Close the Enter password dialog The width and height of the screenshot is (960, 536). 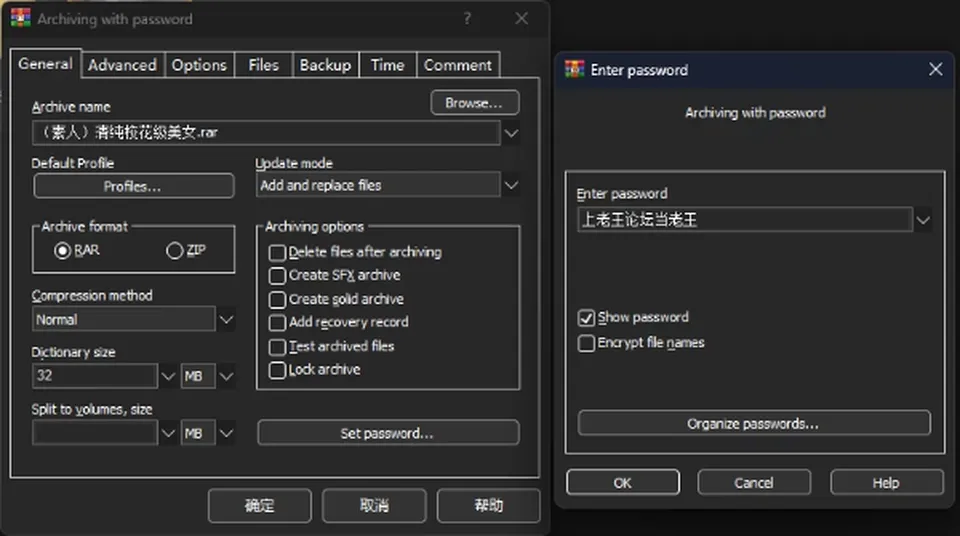coord(936,69)
